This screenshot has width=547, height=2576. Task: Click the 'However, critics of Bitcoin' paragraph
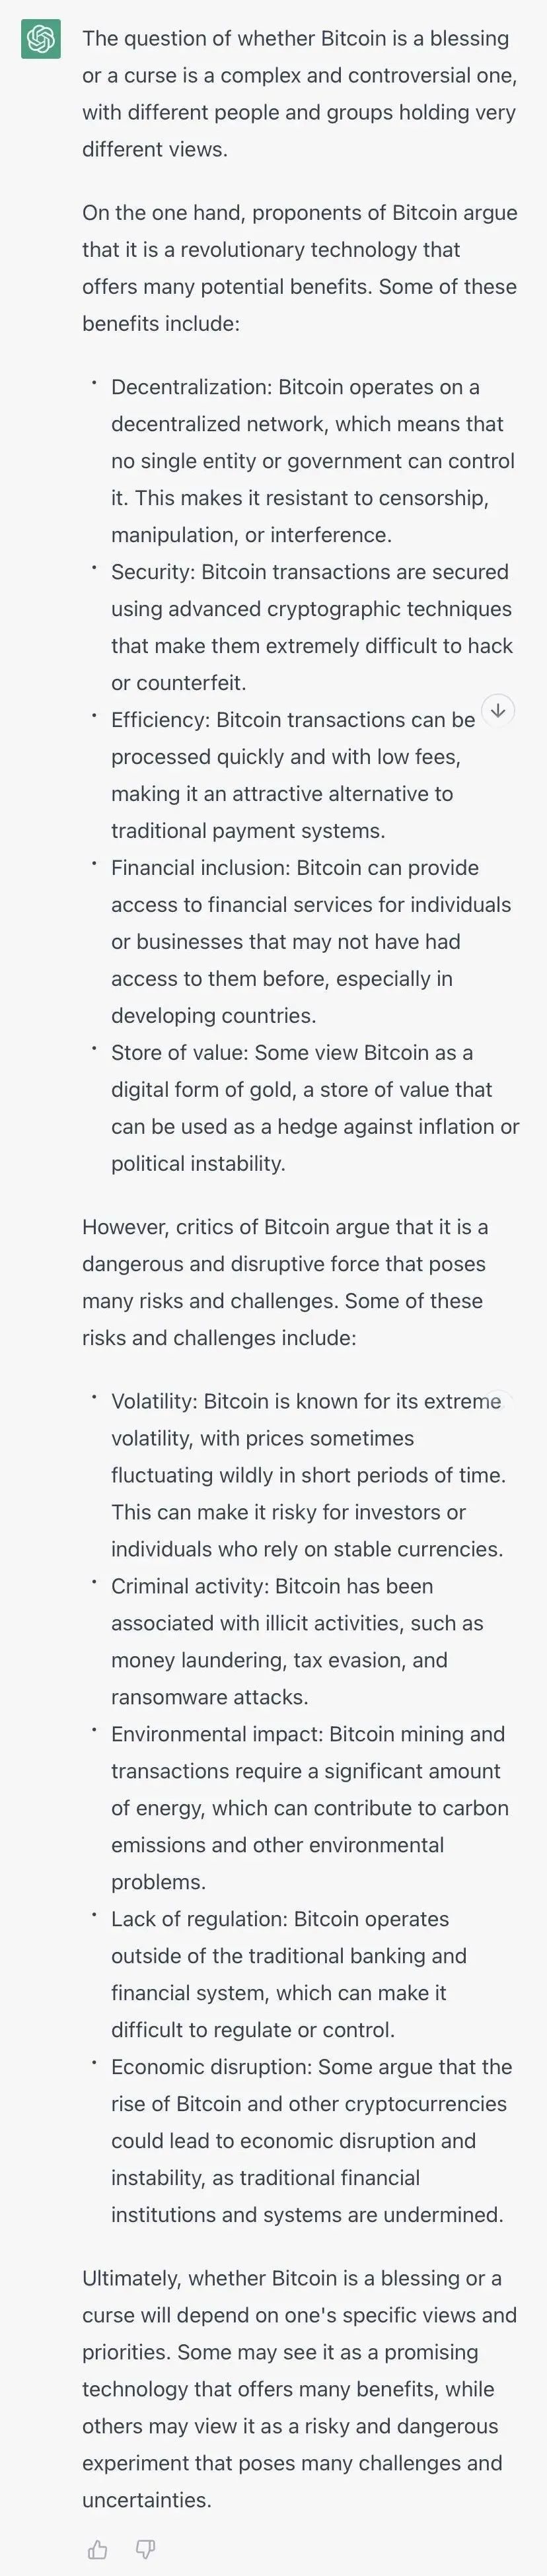pos(286,1282)
